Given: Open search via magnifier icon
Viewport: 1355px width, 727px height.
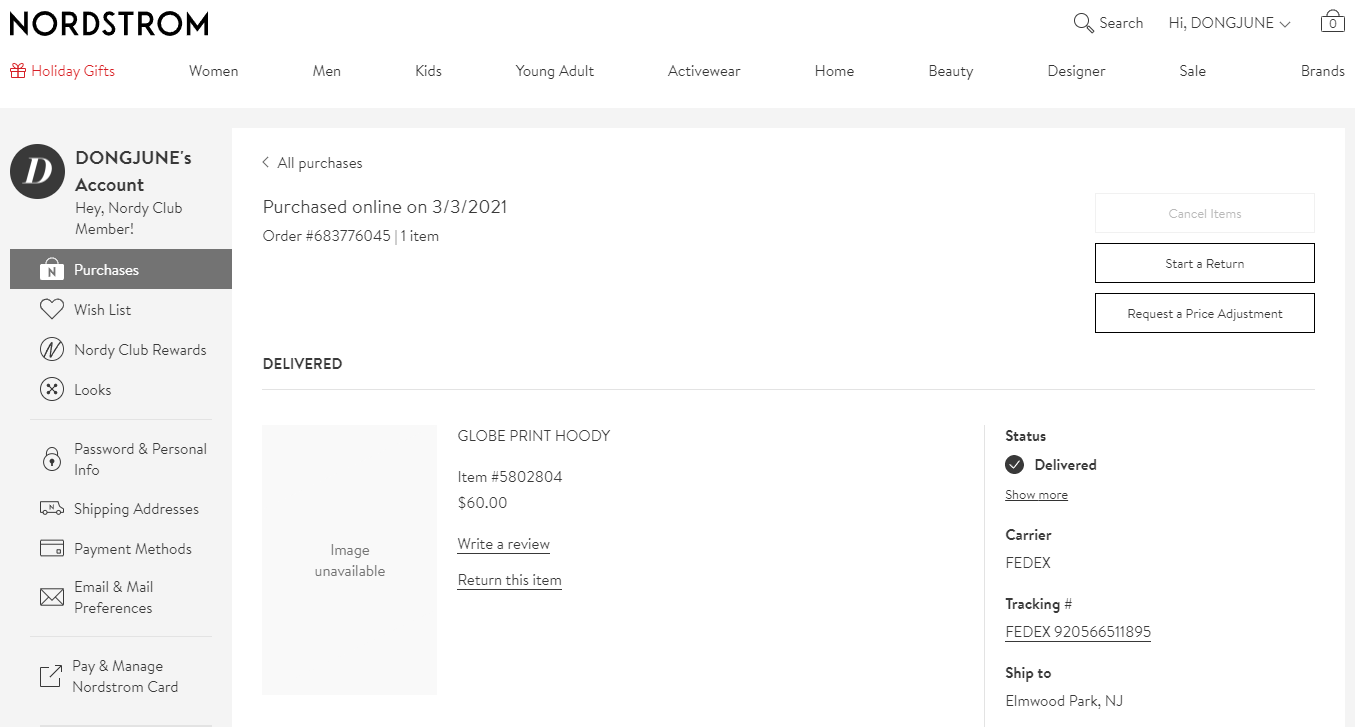Looking at the screenshot, I should tap(1083, 23).
